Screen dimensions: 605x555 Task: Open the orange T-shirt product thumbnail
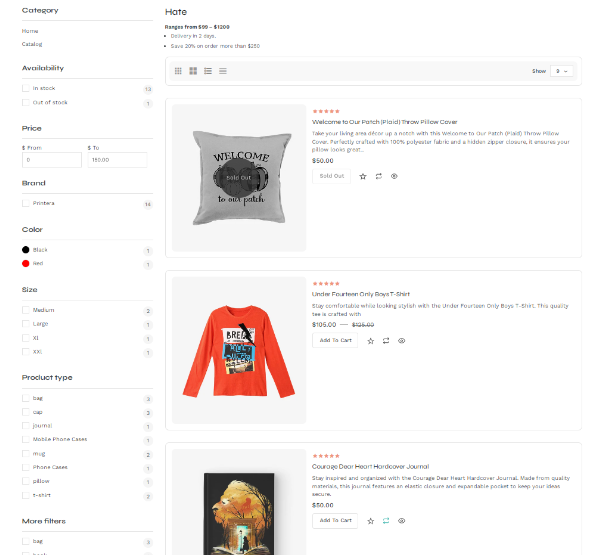[238, 350]
